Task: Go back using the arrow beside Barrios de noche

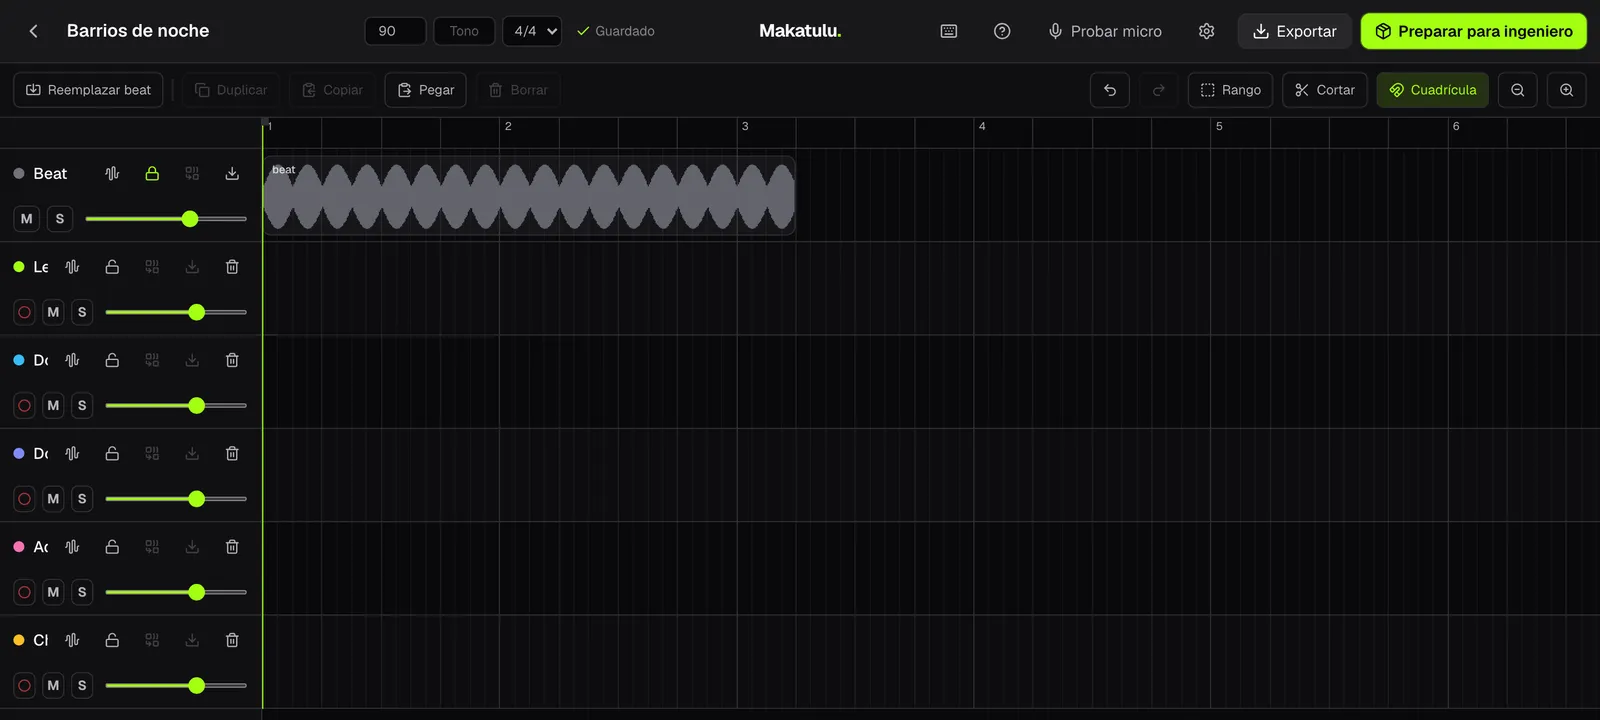Action: click(x=34, y=31)
